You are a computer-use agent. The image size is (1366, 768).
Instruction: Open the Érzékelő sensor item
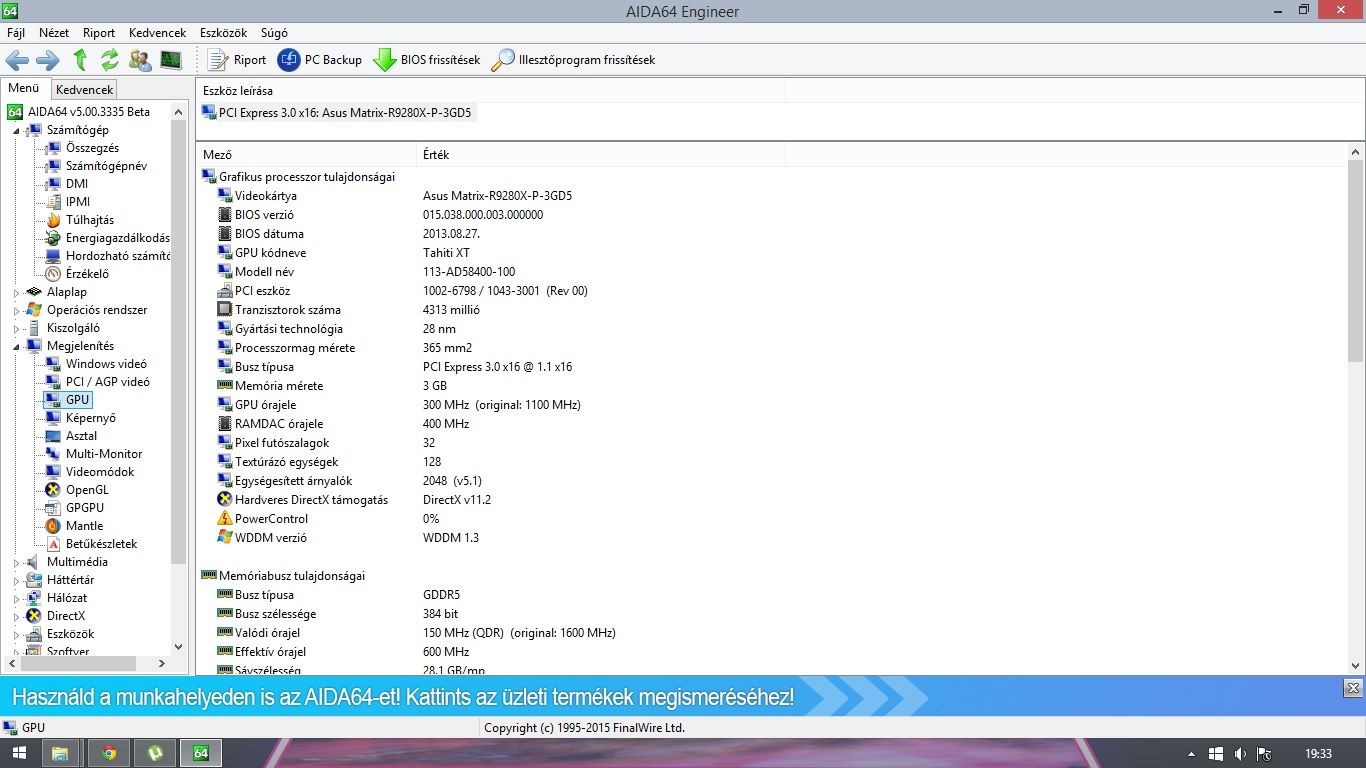pyautogui.click(x=87, y=274)
